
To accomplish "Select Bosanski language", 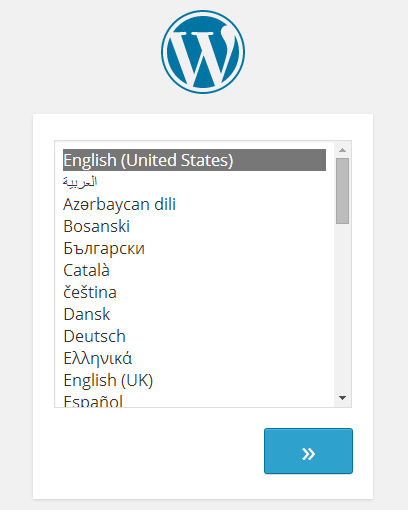I will pos(194,226).
